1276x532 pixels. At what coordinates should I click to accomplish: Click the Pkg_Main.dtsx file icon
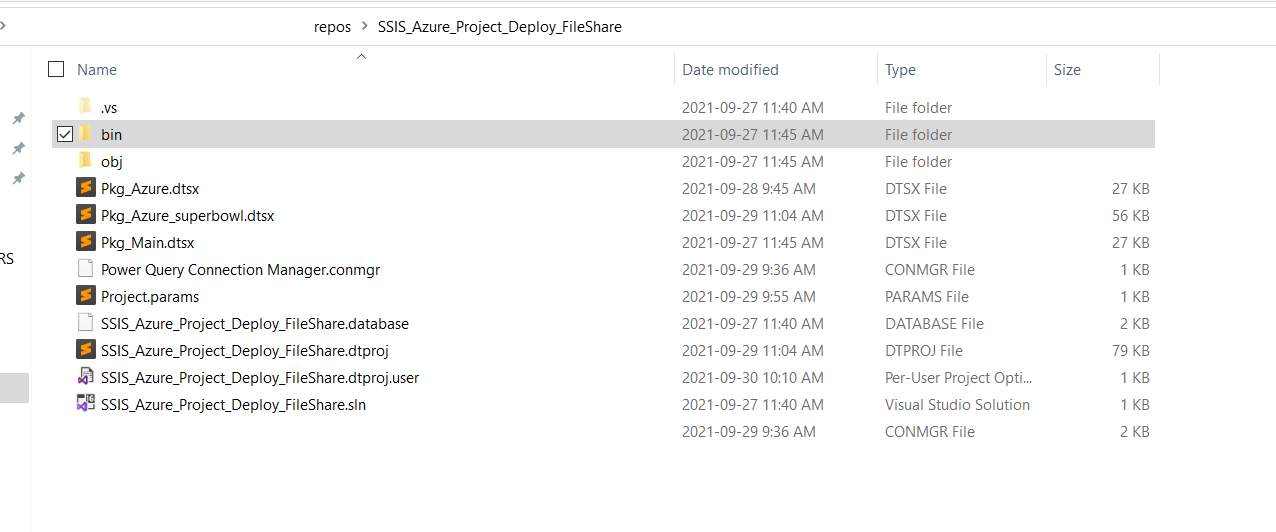point(86,242)
